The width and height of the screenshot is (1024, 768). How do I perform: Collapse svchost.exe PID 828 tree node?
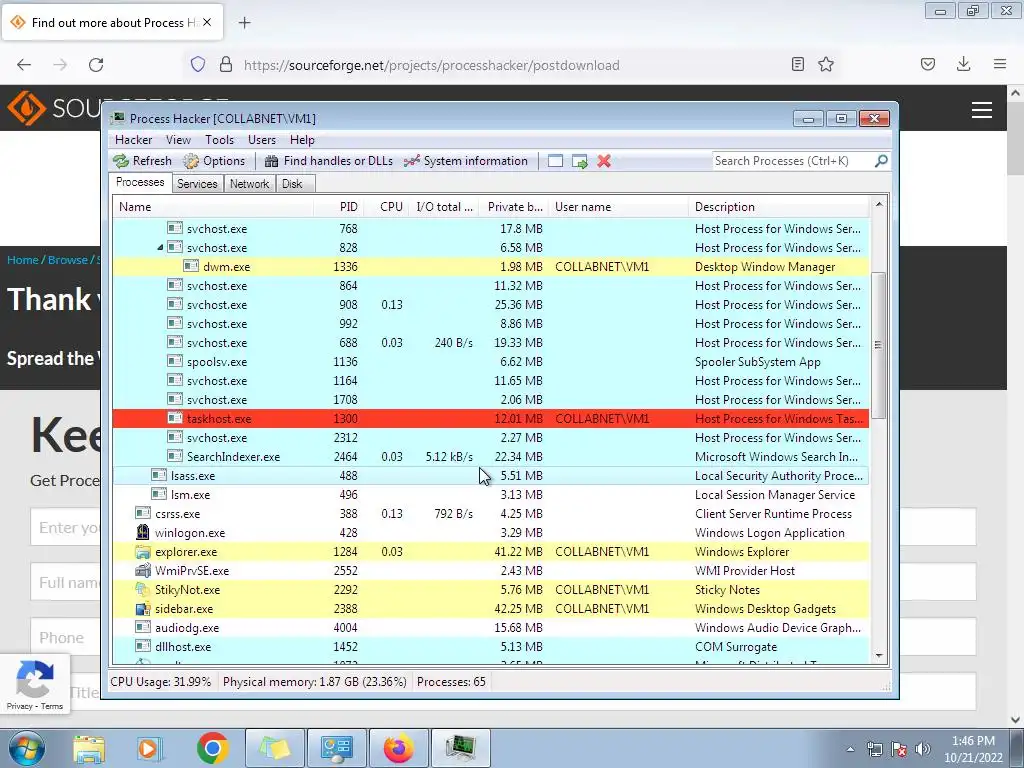[160, 248]
